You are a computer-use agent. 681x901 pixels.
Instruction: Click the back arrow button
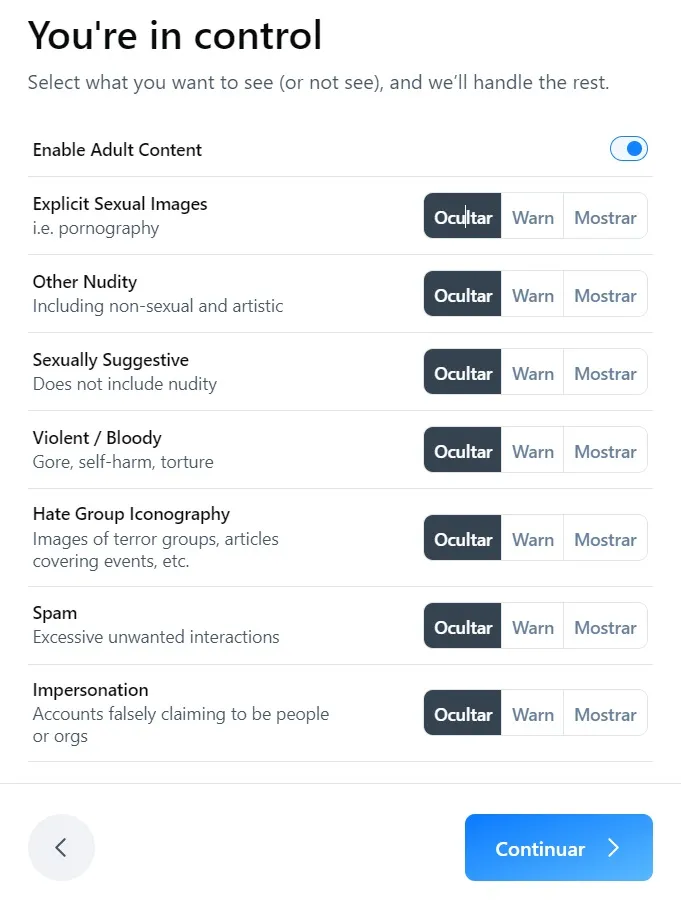pyautogui.click(x=61, y=848)
